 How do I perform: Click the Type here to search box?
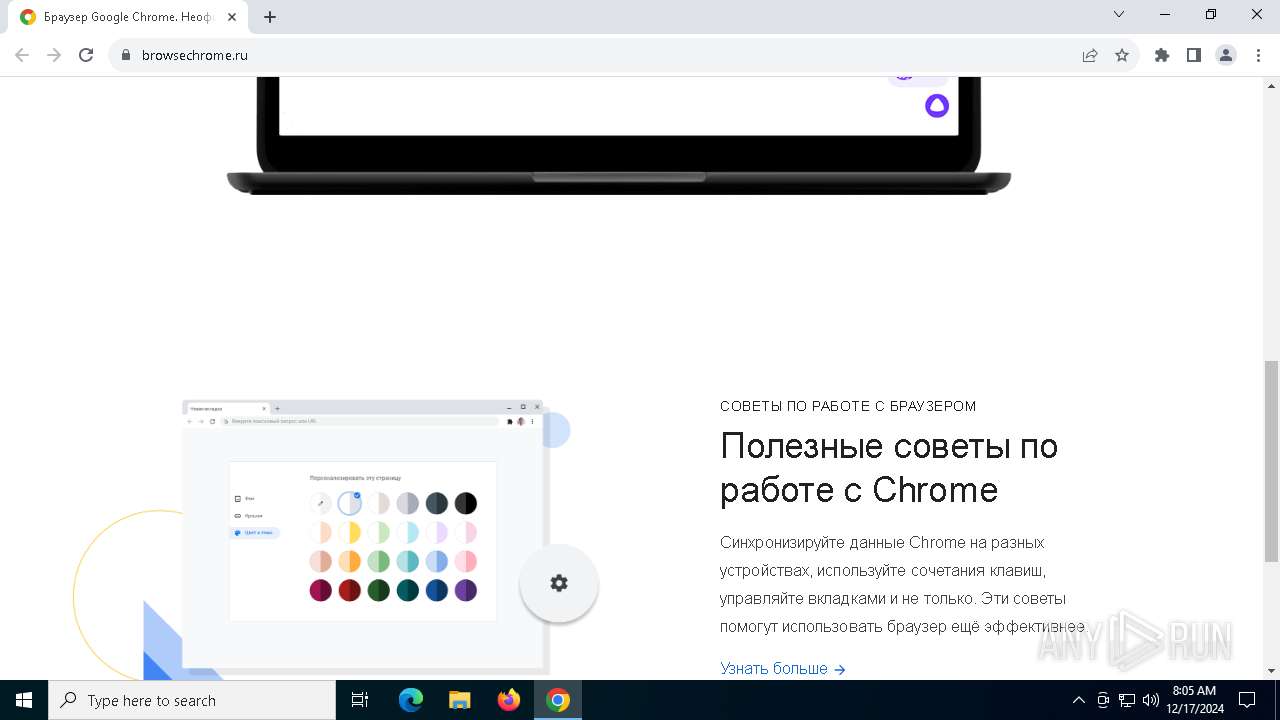(192, 700)
